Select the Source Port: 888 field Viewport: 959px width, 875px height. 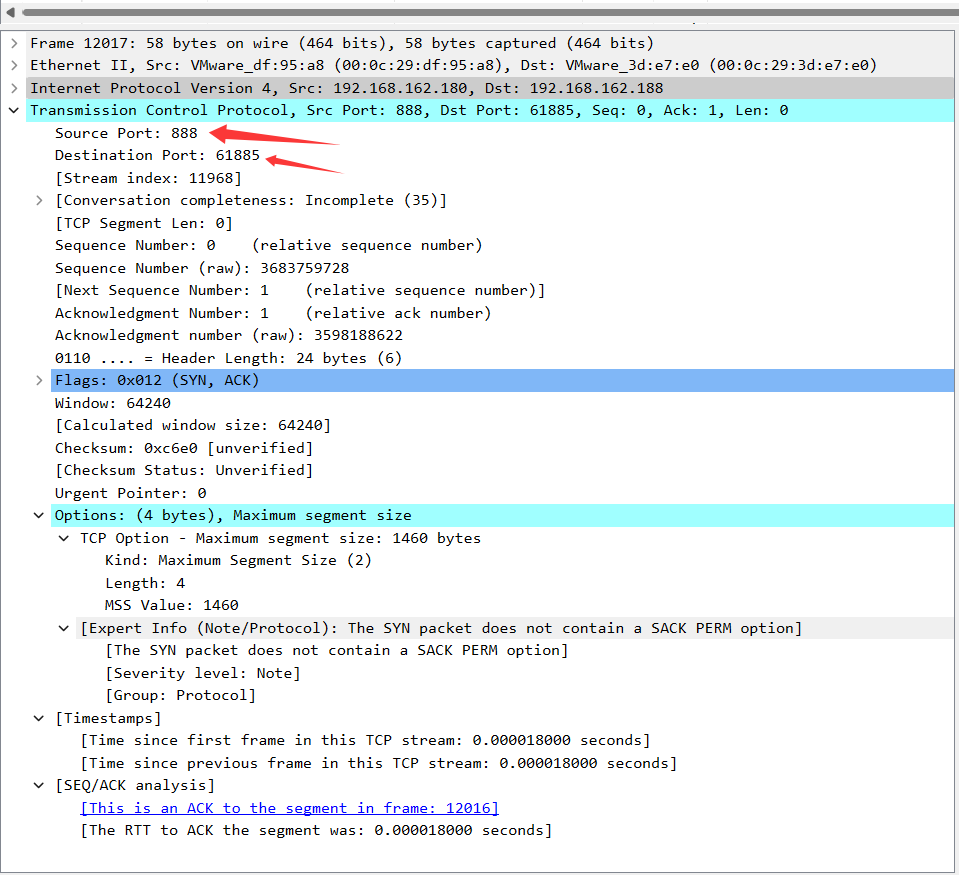126,133
